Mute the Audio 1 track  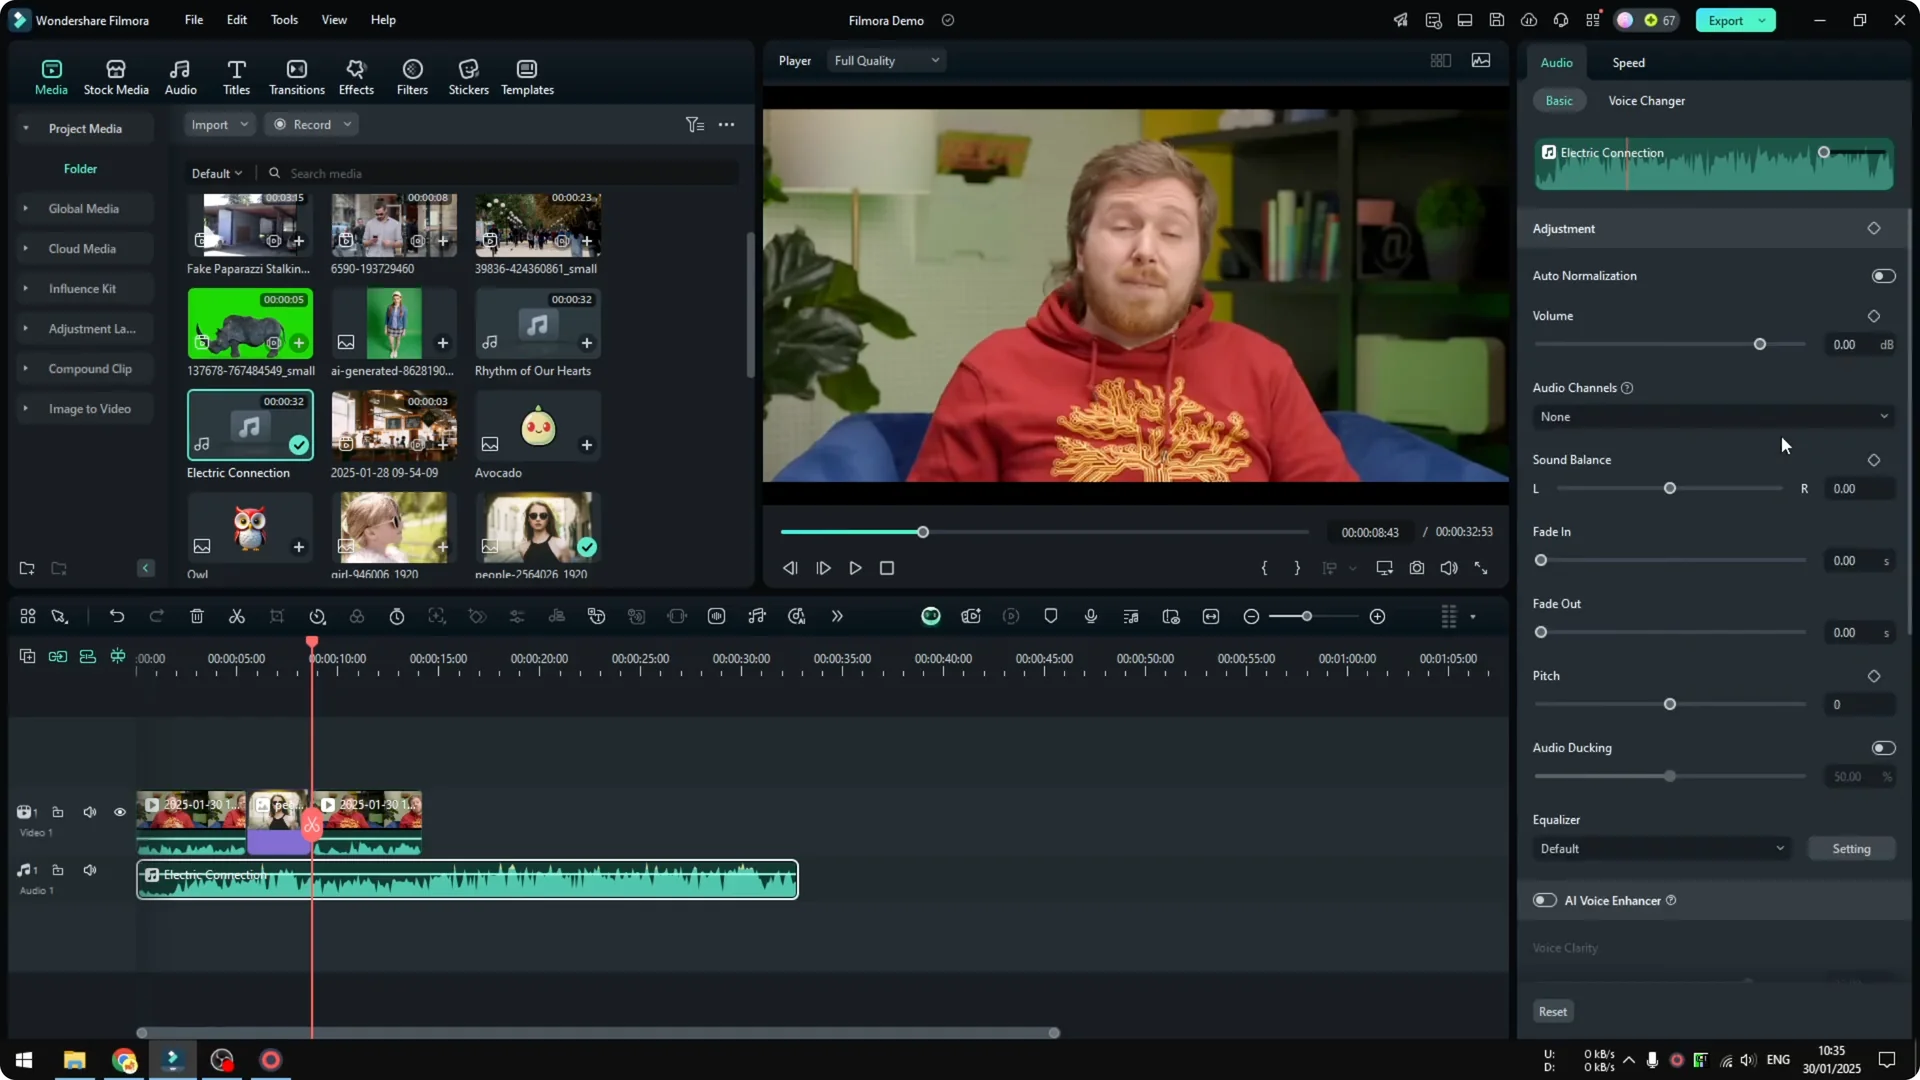(89, 869)
